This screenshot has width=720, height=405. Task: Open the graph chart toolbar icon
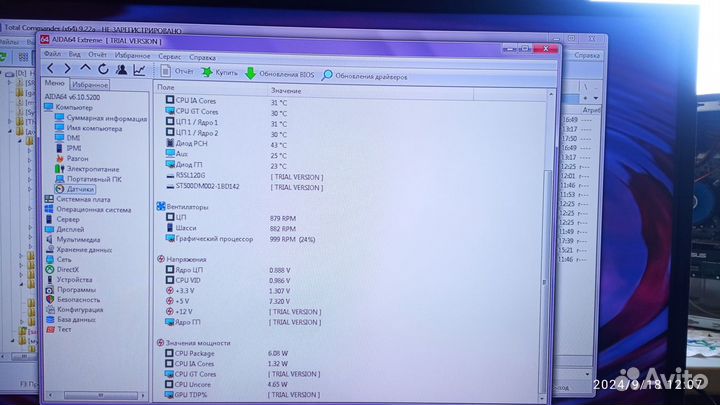coord(139,70)
